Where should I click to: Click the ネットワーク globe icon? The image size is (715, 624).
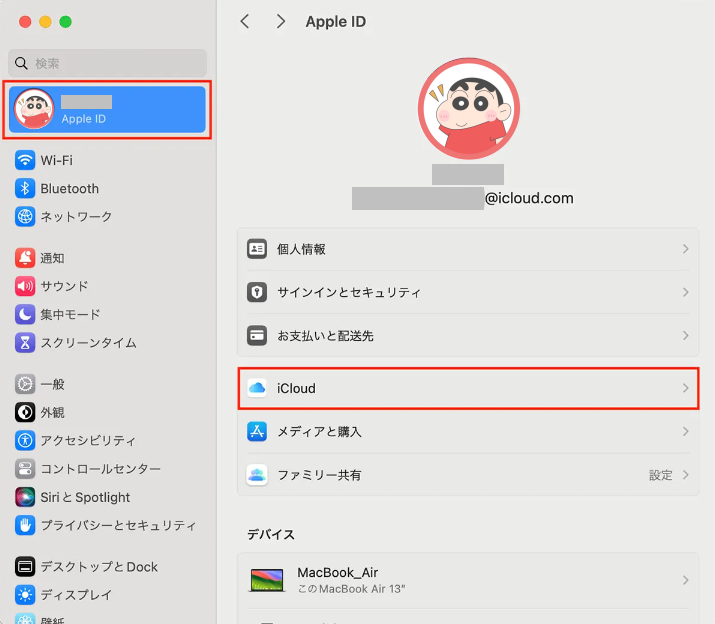(25, 217)
